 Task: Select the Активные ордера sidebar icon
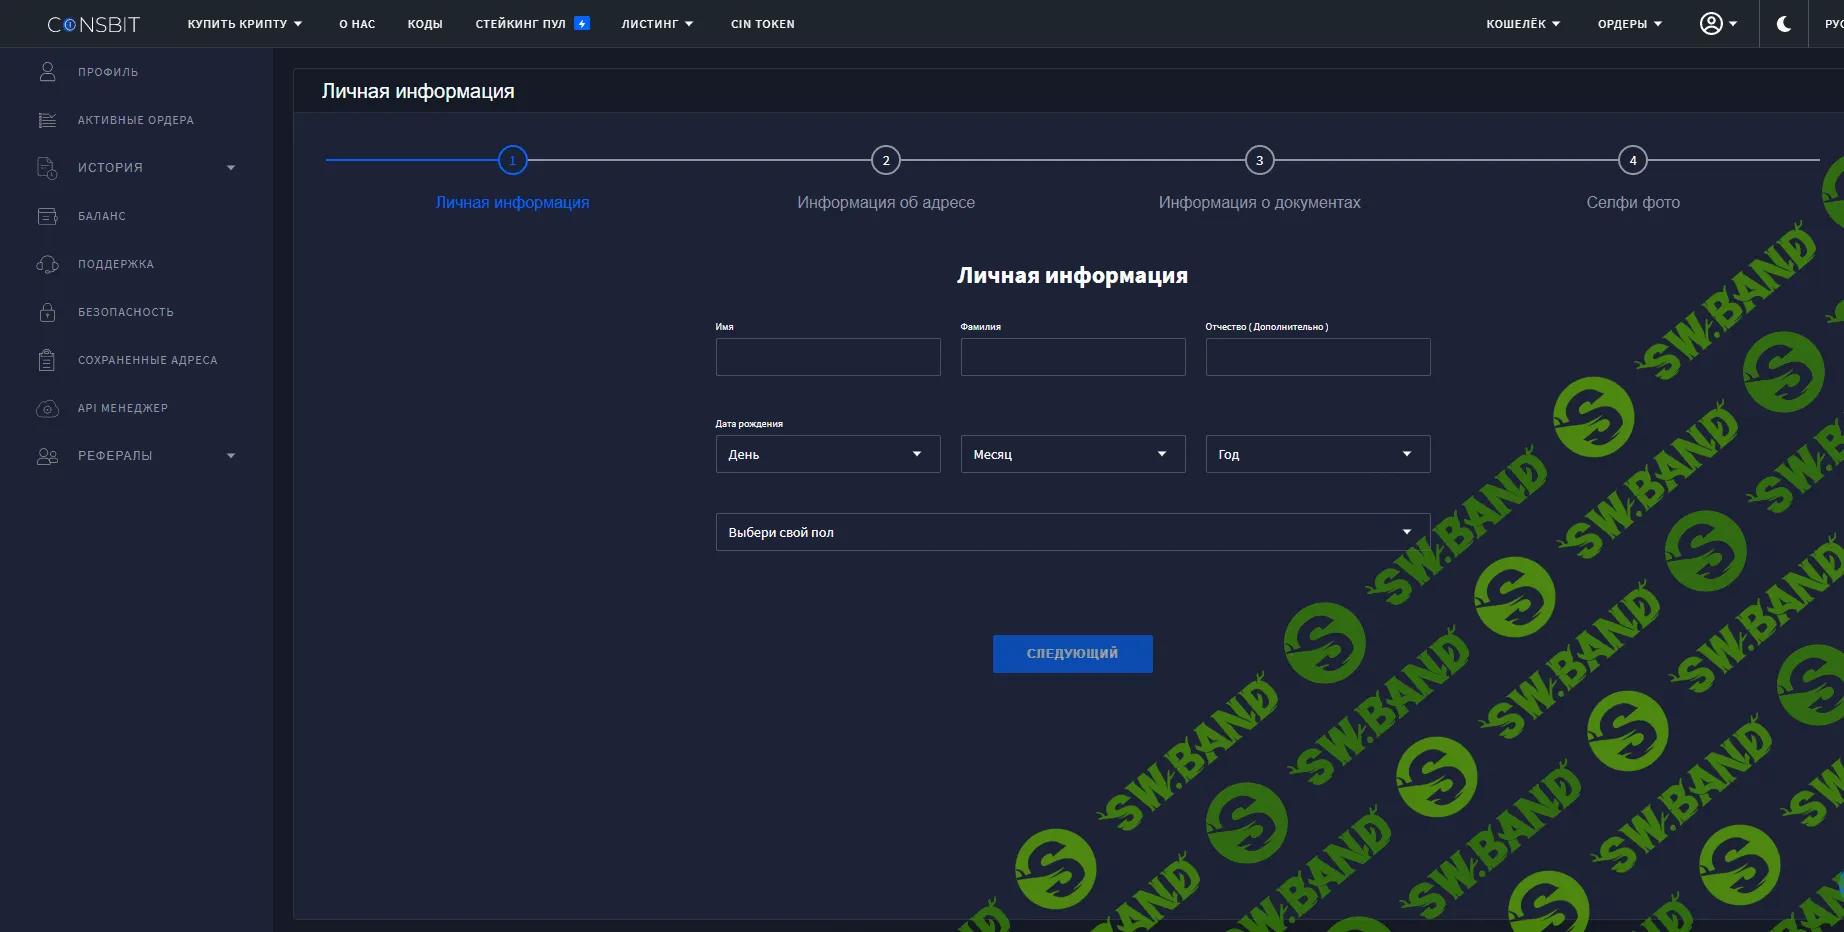pyautogui.click(x=47, y=119)
